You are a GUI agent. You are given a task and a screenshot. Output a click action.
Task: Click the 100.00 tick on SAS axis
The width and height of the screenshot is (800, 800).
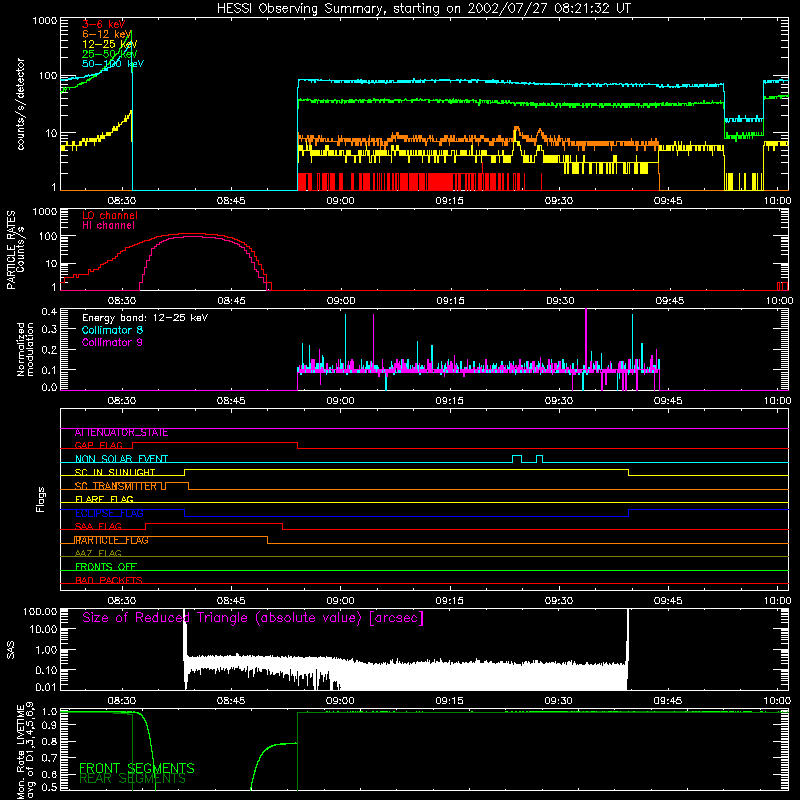[40, 612]
